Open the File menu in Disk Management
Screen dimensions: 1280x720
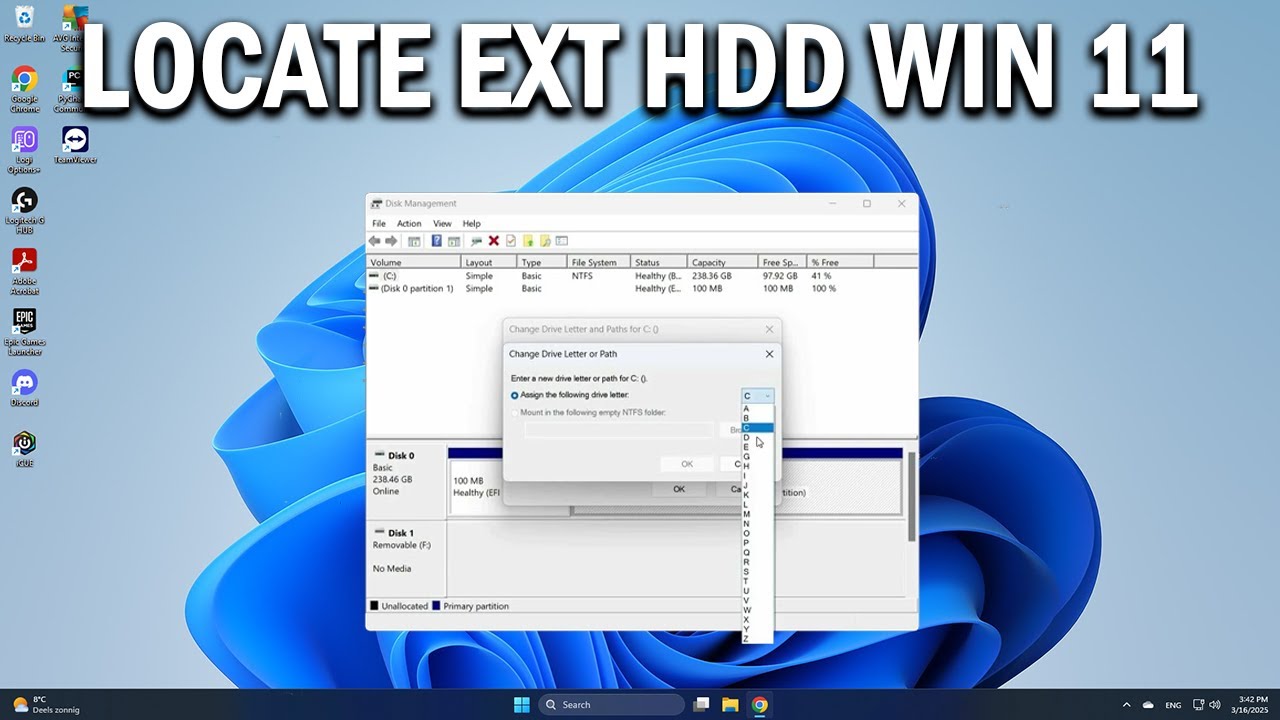click(x=379, y=224)
